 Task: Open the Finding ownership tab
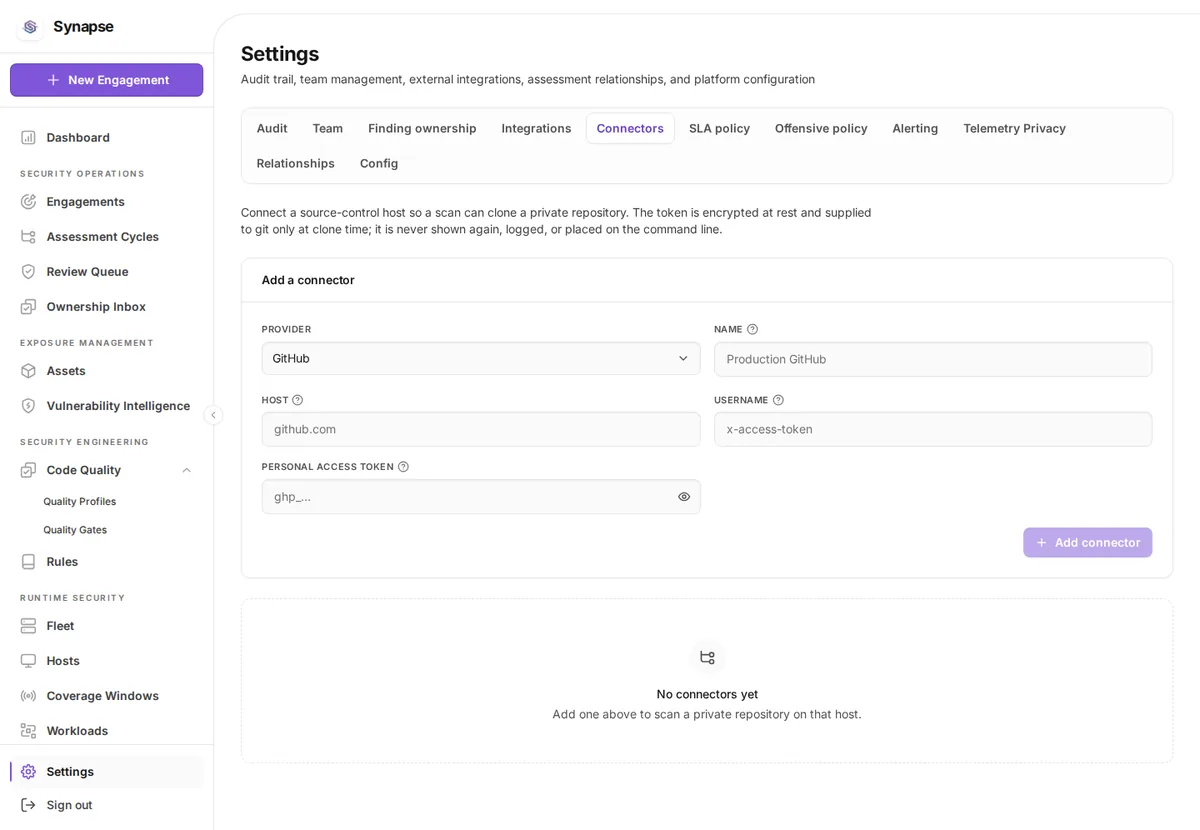[422, 128]
